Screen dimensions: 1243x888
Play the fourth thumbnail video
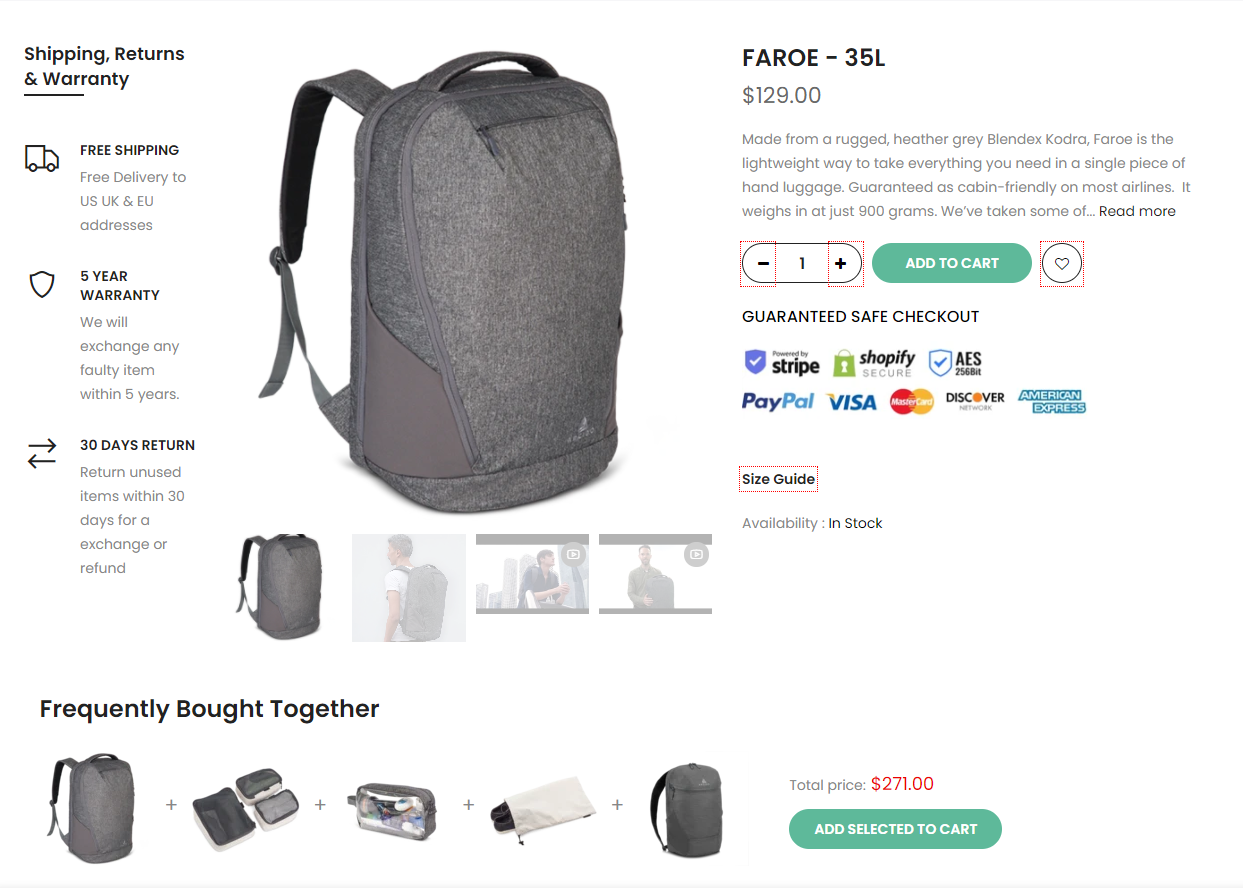(655, 574)
